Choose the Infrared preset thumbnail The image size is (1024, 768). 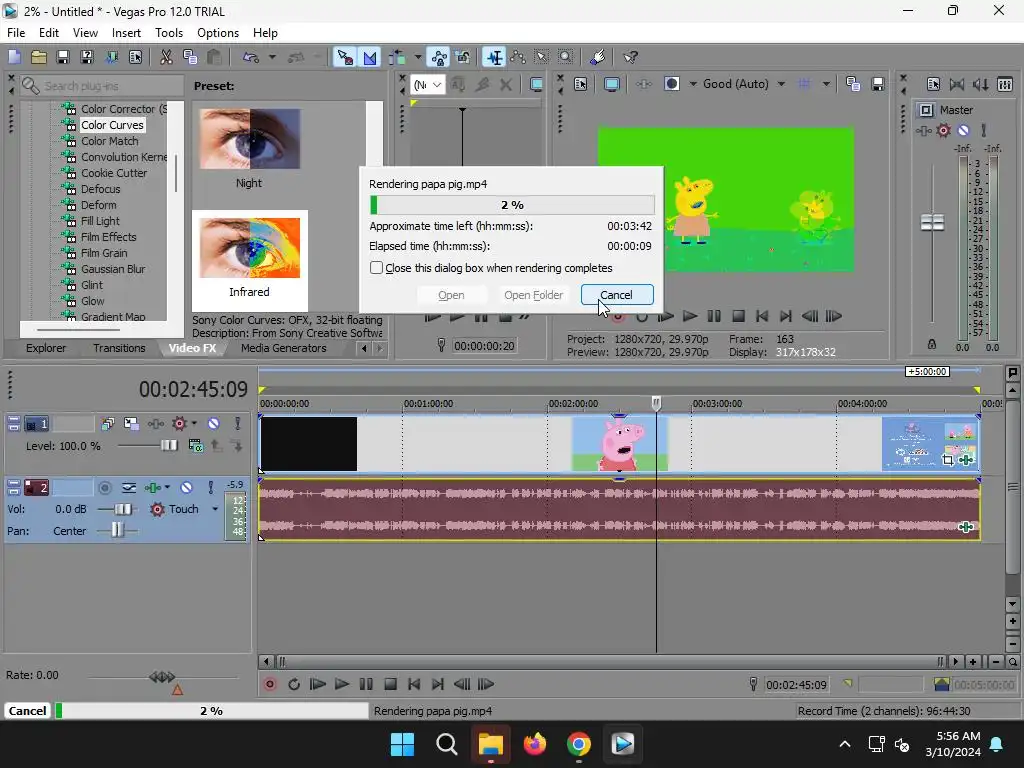pyautogui.click(x=249, y=248)
